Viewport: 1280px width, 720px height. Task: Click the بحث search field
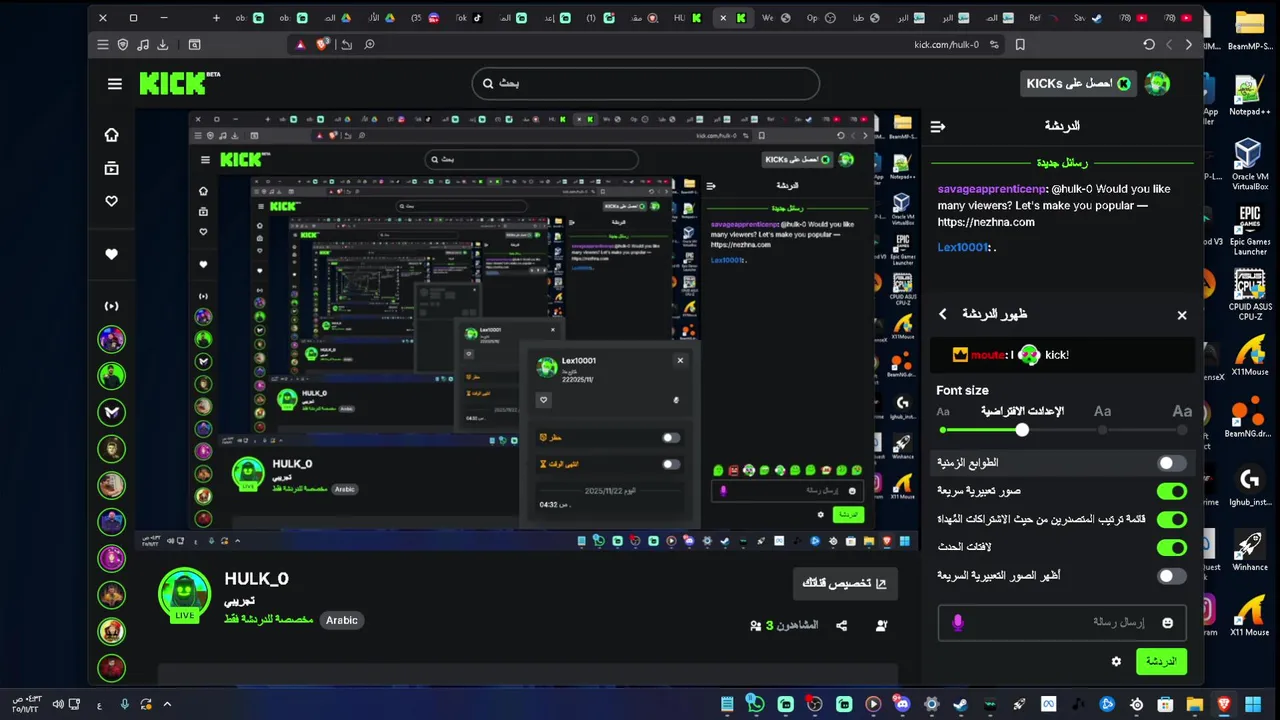point(646,84)
